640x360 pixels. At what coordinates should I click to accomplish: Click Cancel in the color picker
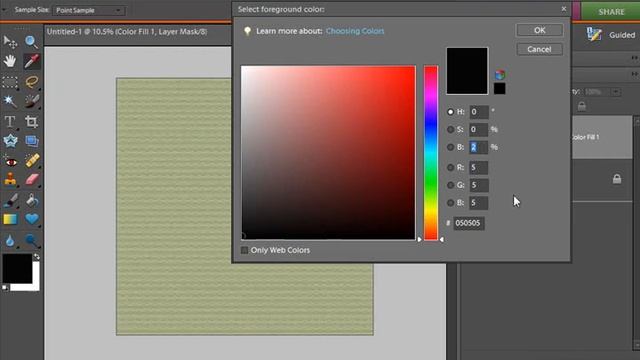coord(540,49)
